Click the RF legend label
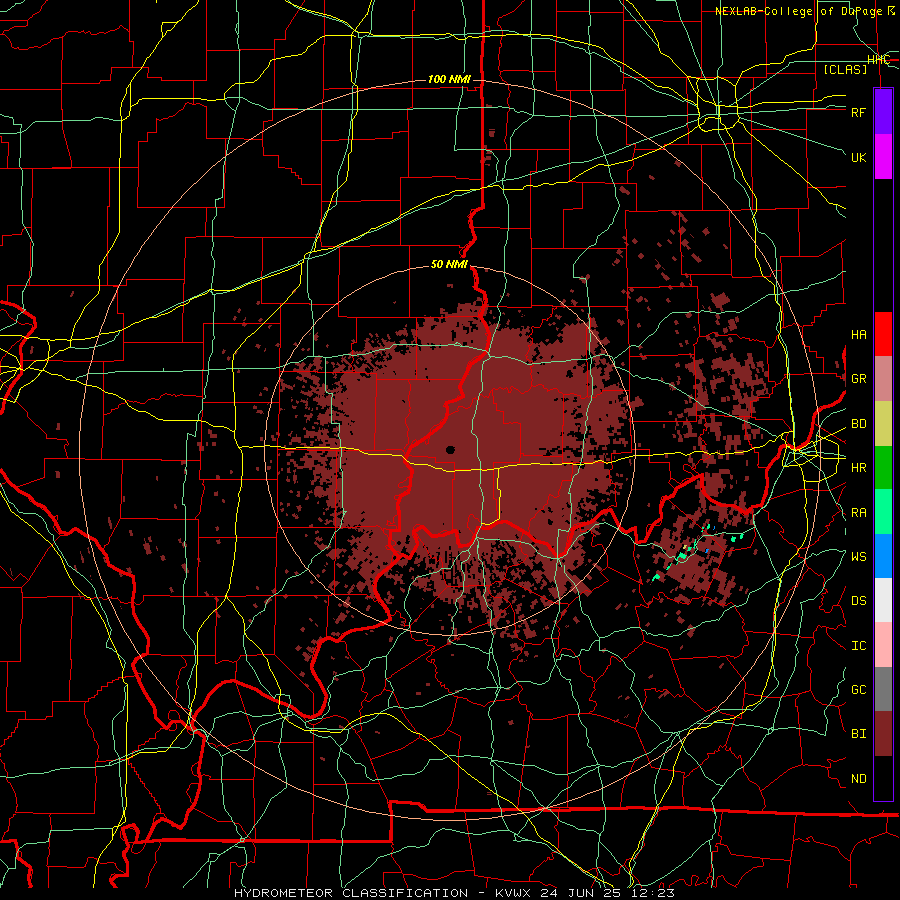Viewport: 900px width, 900px height. [858, 112]
